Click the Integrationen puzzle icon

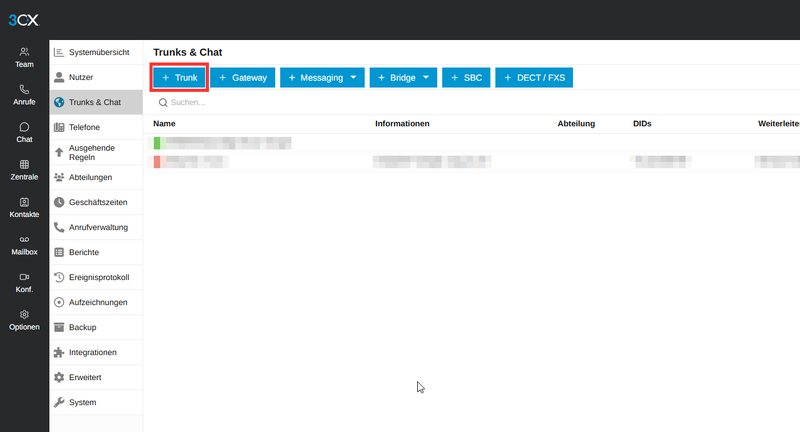59,352
